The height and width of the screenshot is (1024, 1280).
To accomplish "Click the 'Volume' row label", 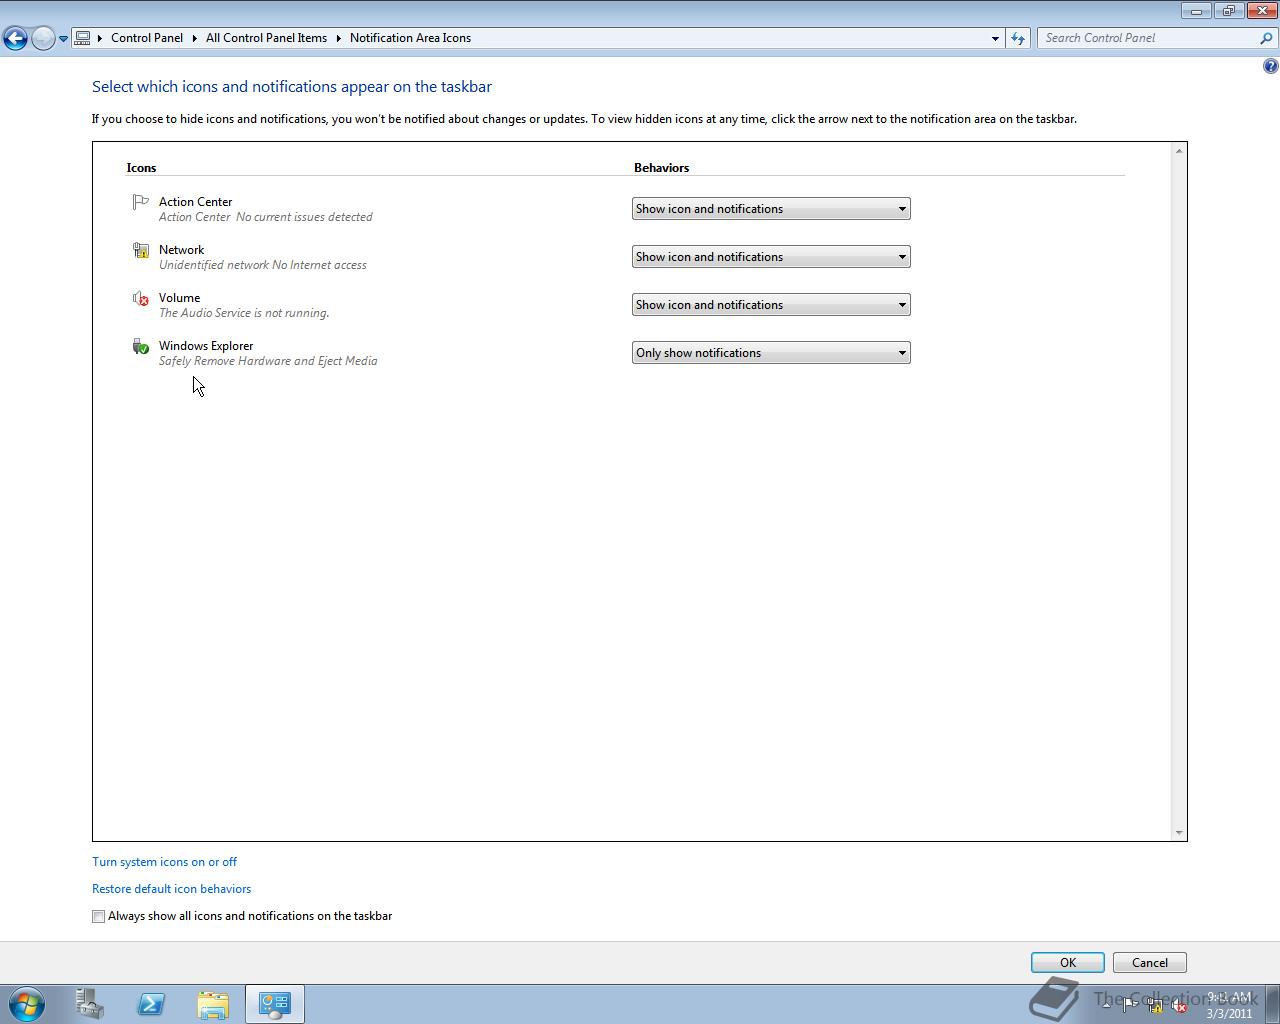I will [x=179, y=298].
